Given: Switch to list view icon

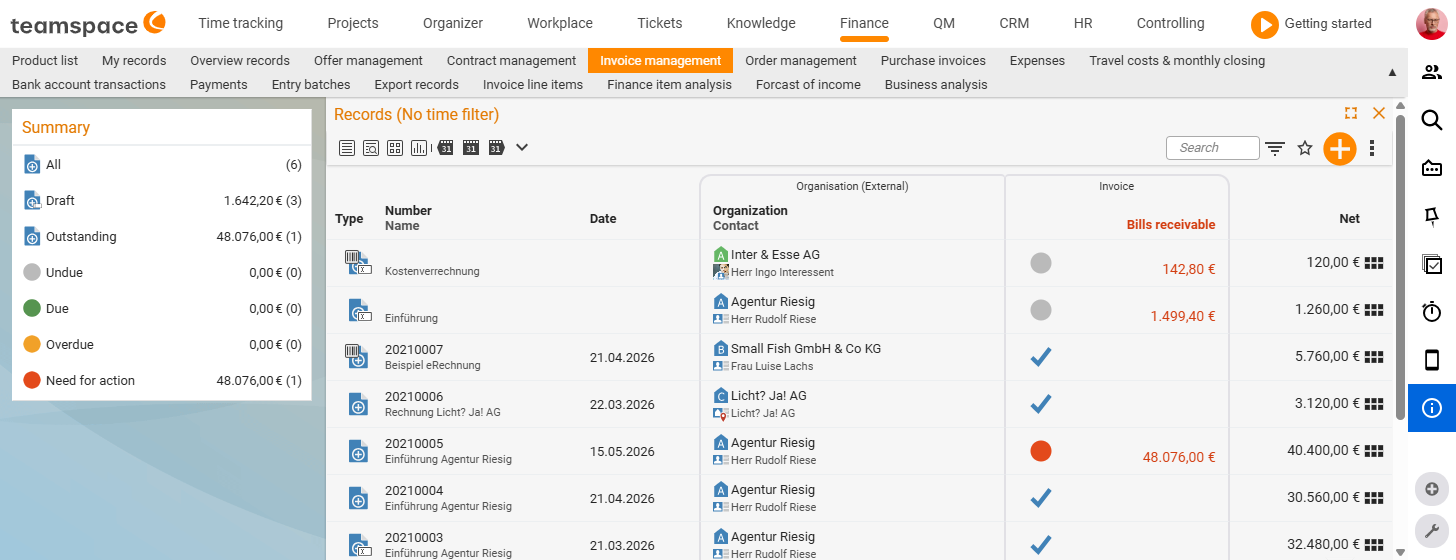Looking at the screenshot, I should [347, 148].
